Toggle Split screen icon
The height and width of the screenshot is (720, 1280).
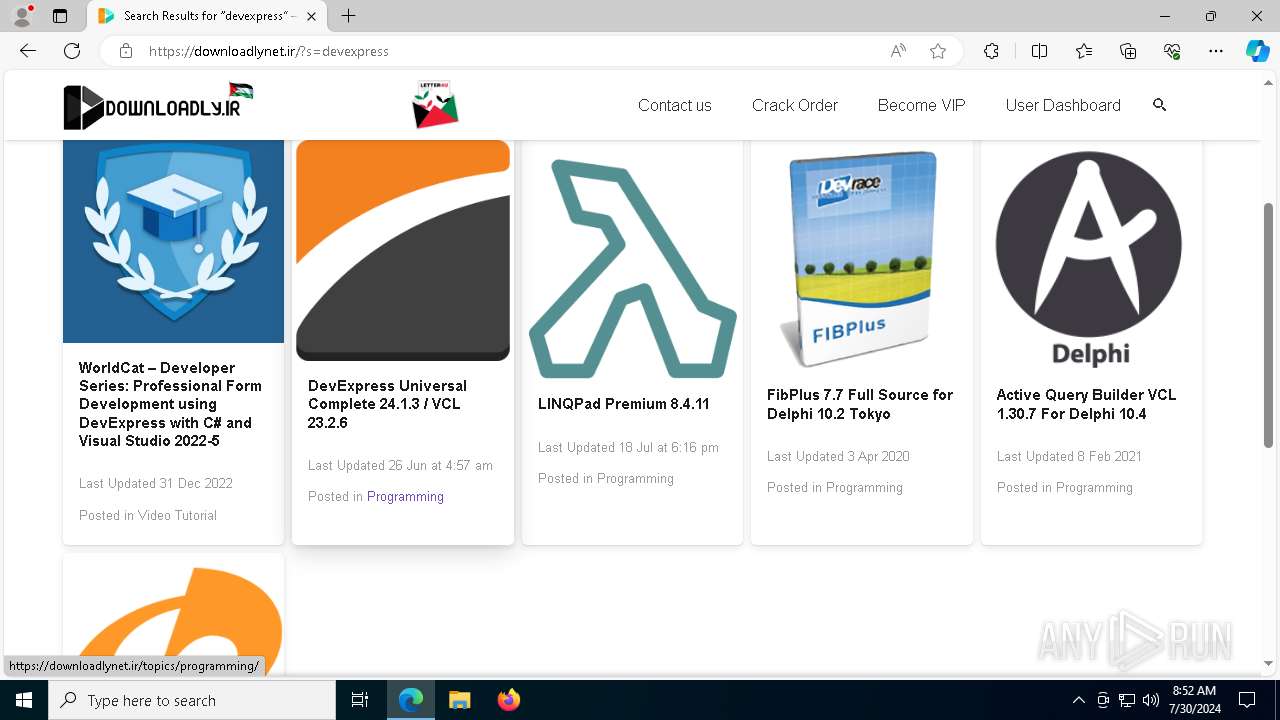(1039, 51)
